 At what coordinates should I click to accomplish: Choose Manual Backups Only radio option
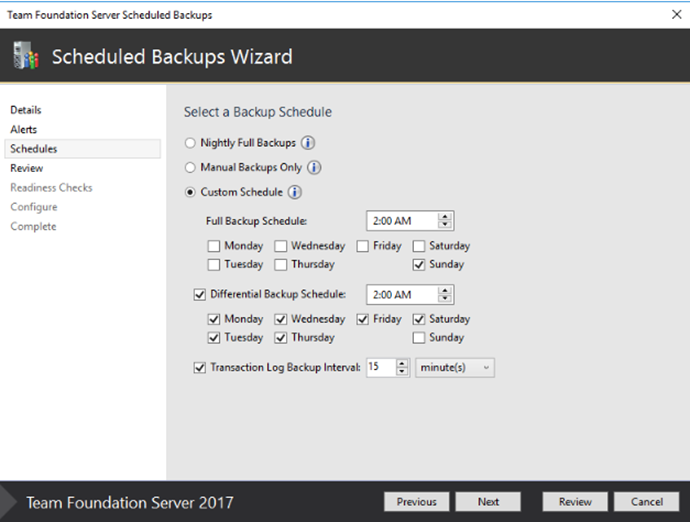point(190,168)
